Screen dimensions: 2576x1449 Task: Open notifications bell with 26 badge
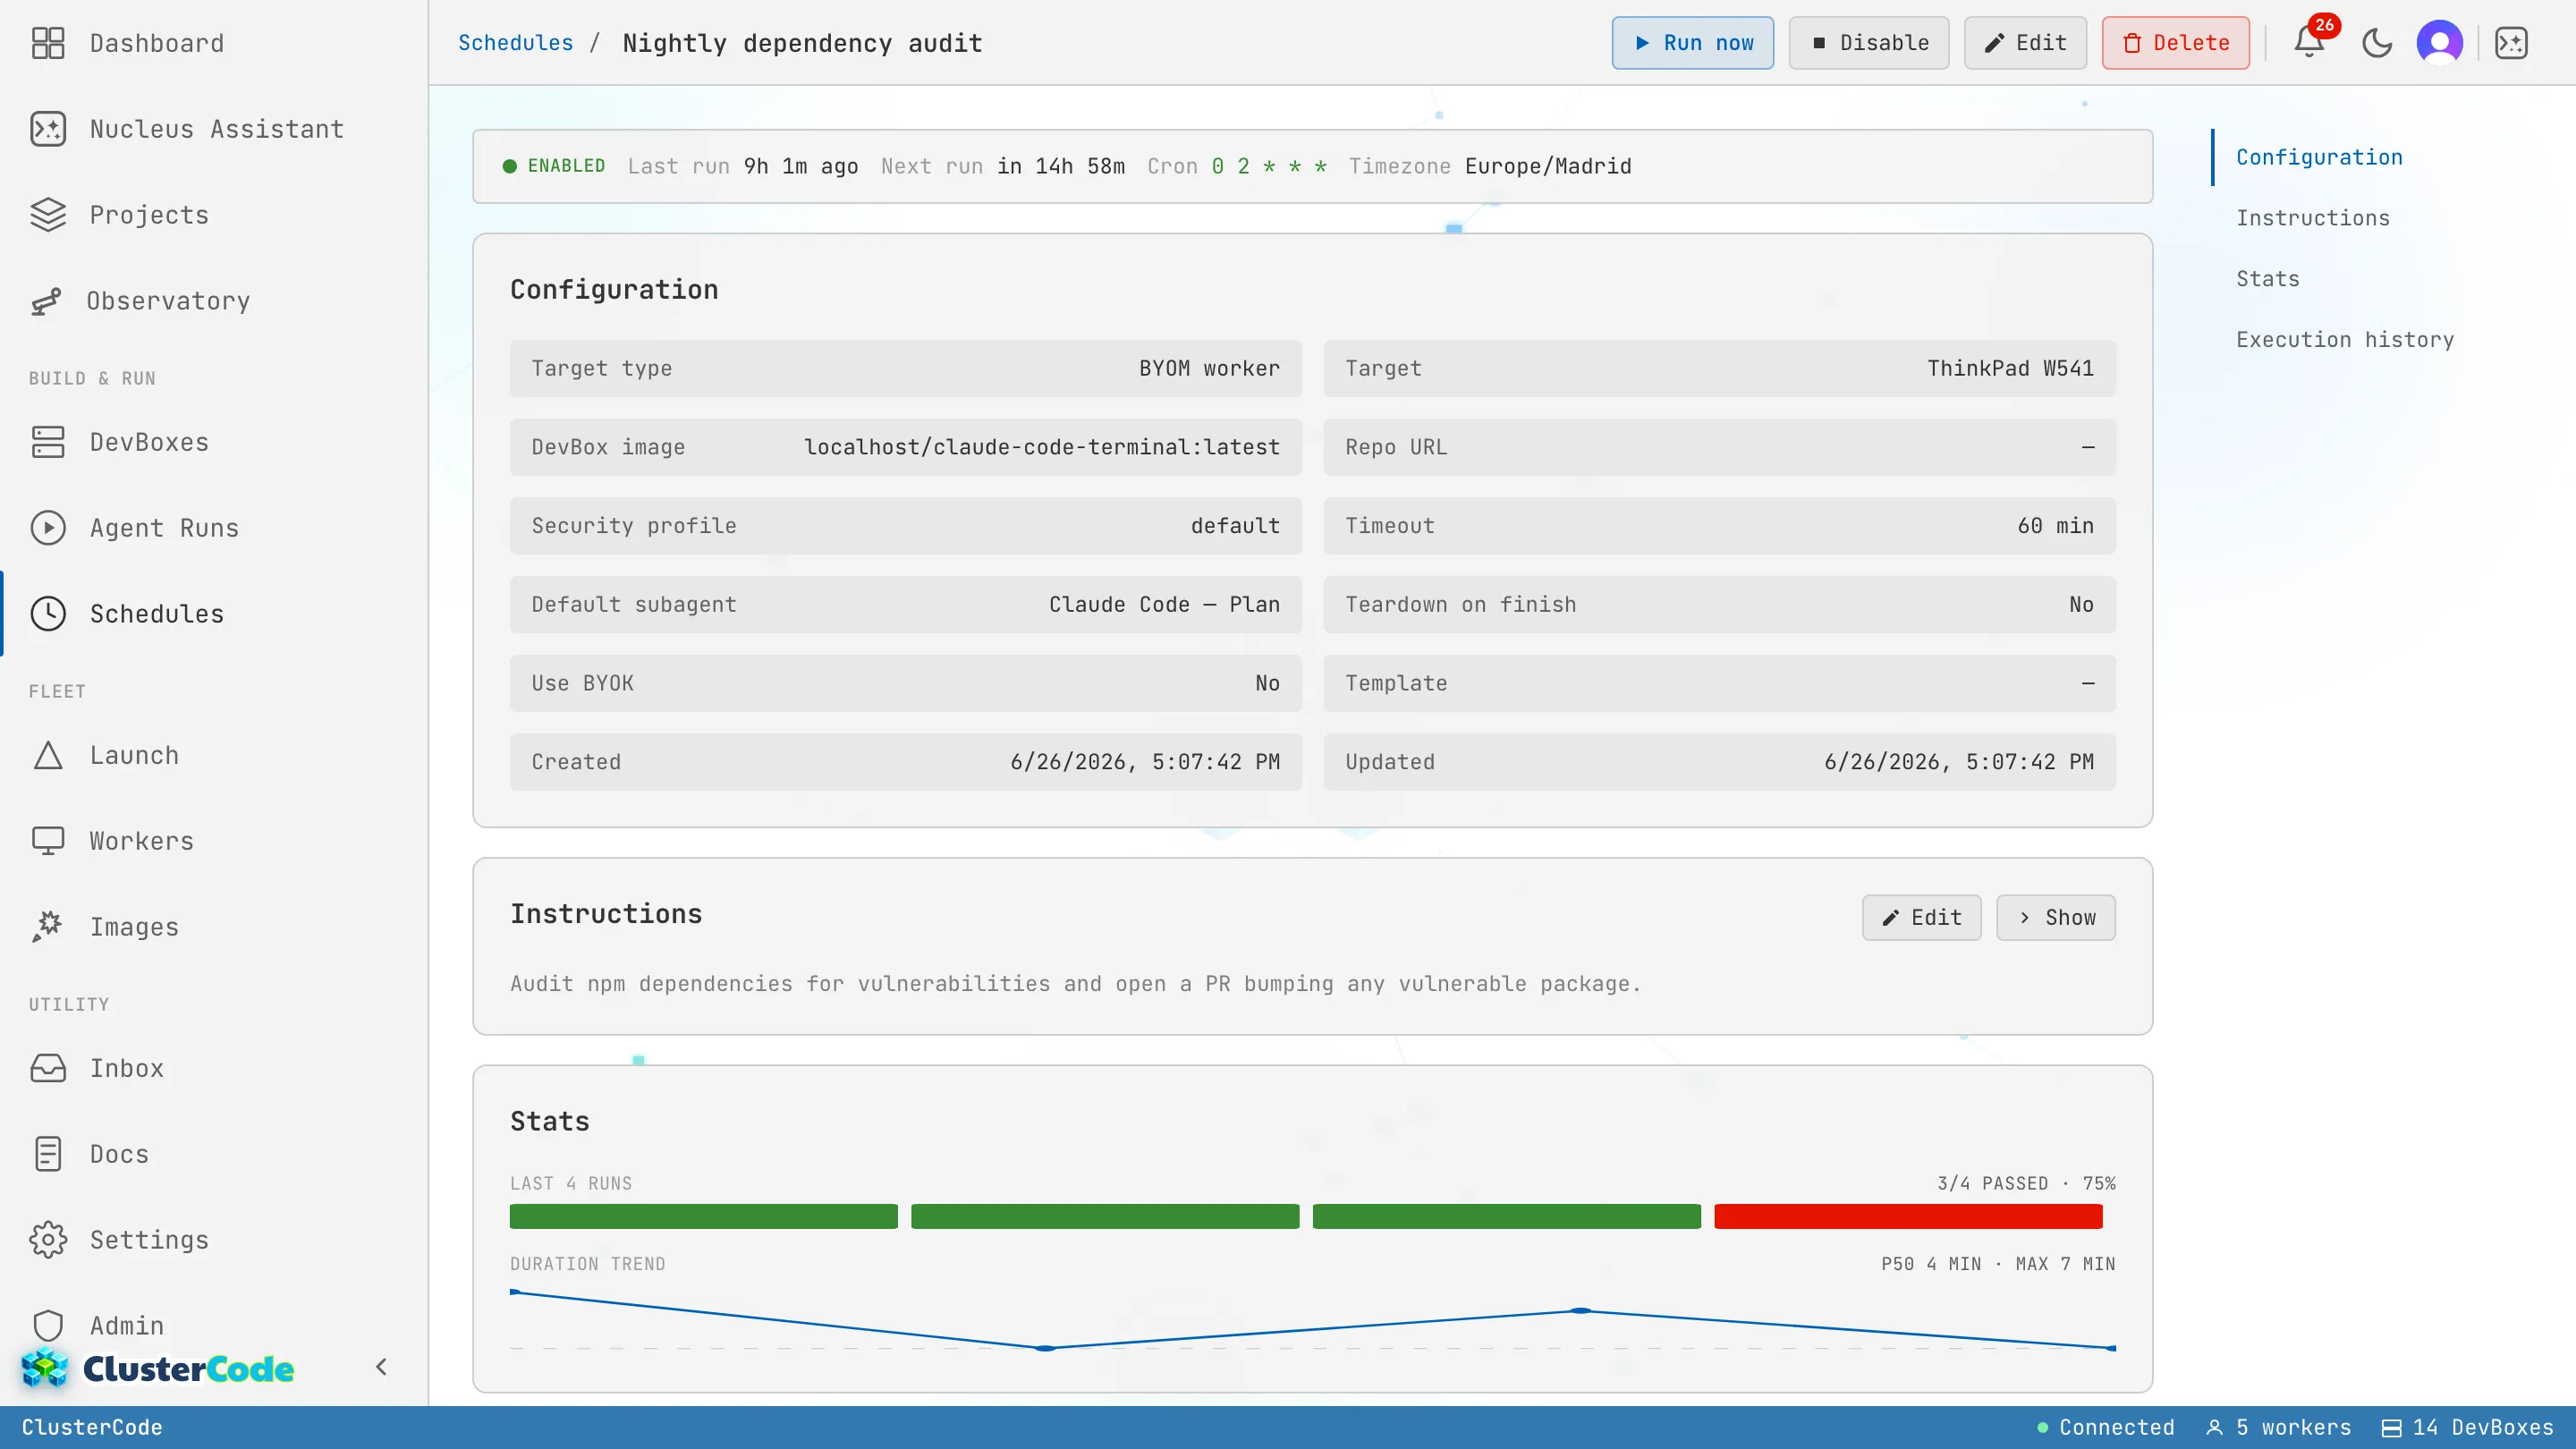[2310, 42]
